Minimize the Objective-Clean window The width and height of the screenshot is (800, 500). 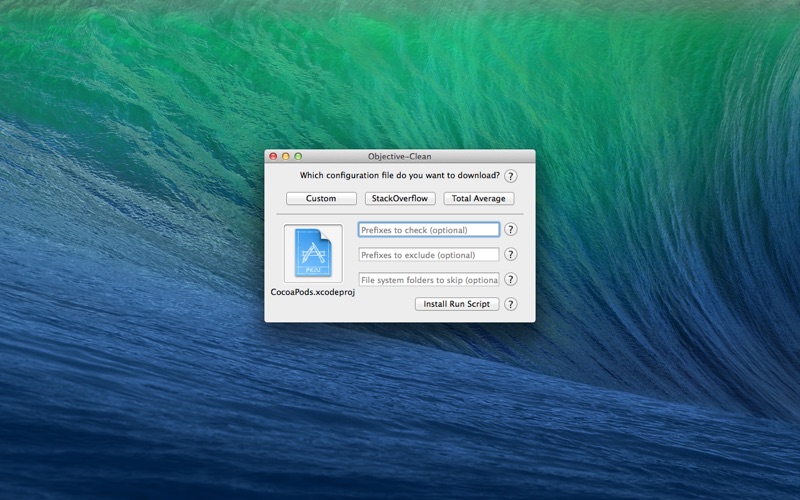[x=286, y=156]
